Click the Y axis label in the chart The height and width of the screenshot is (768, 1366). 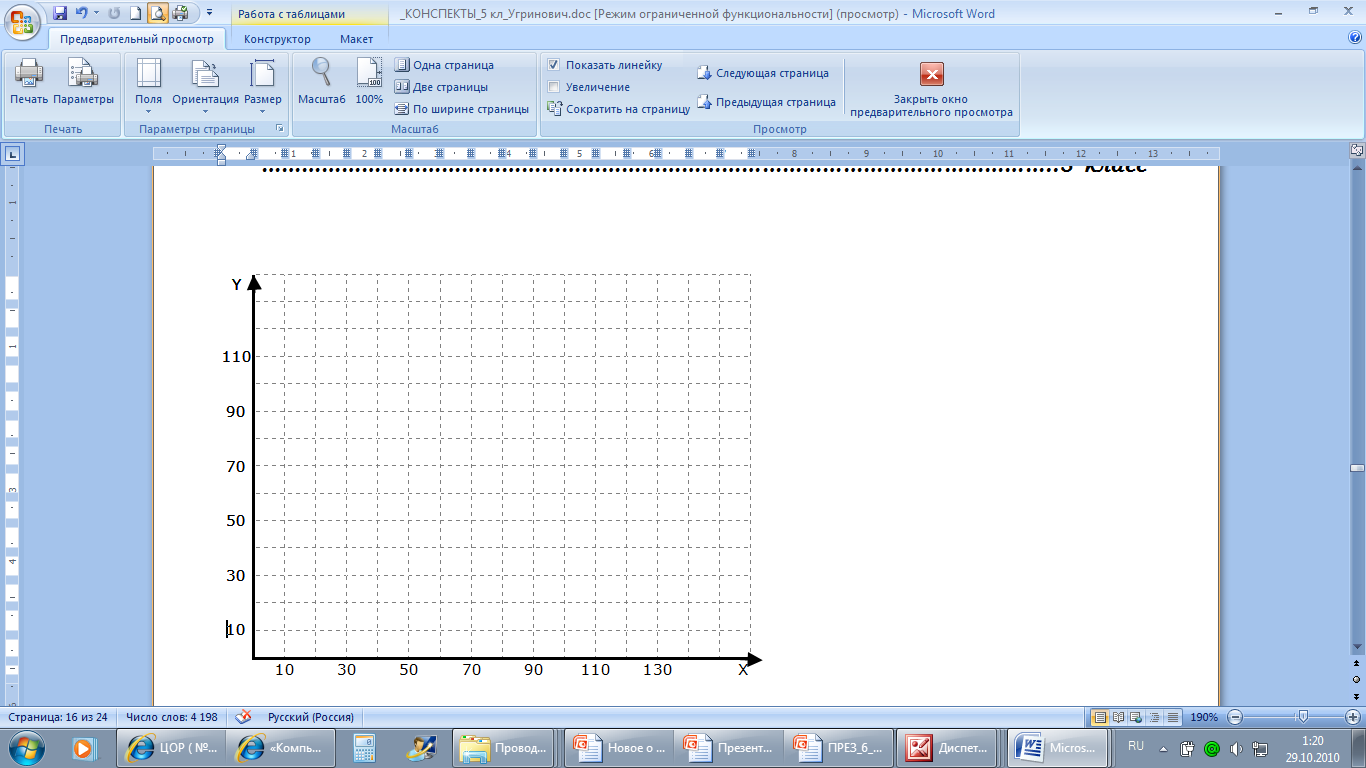(236, 285)
